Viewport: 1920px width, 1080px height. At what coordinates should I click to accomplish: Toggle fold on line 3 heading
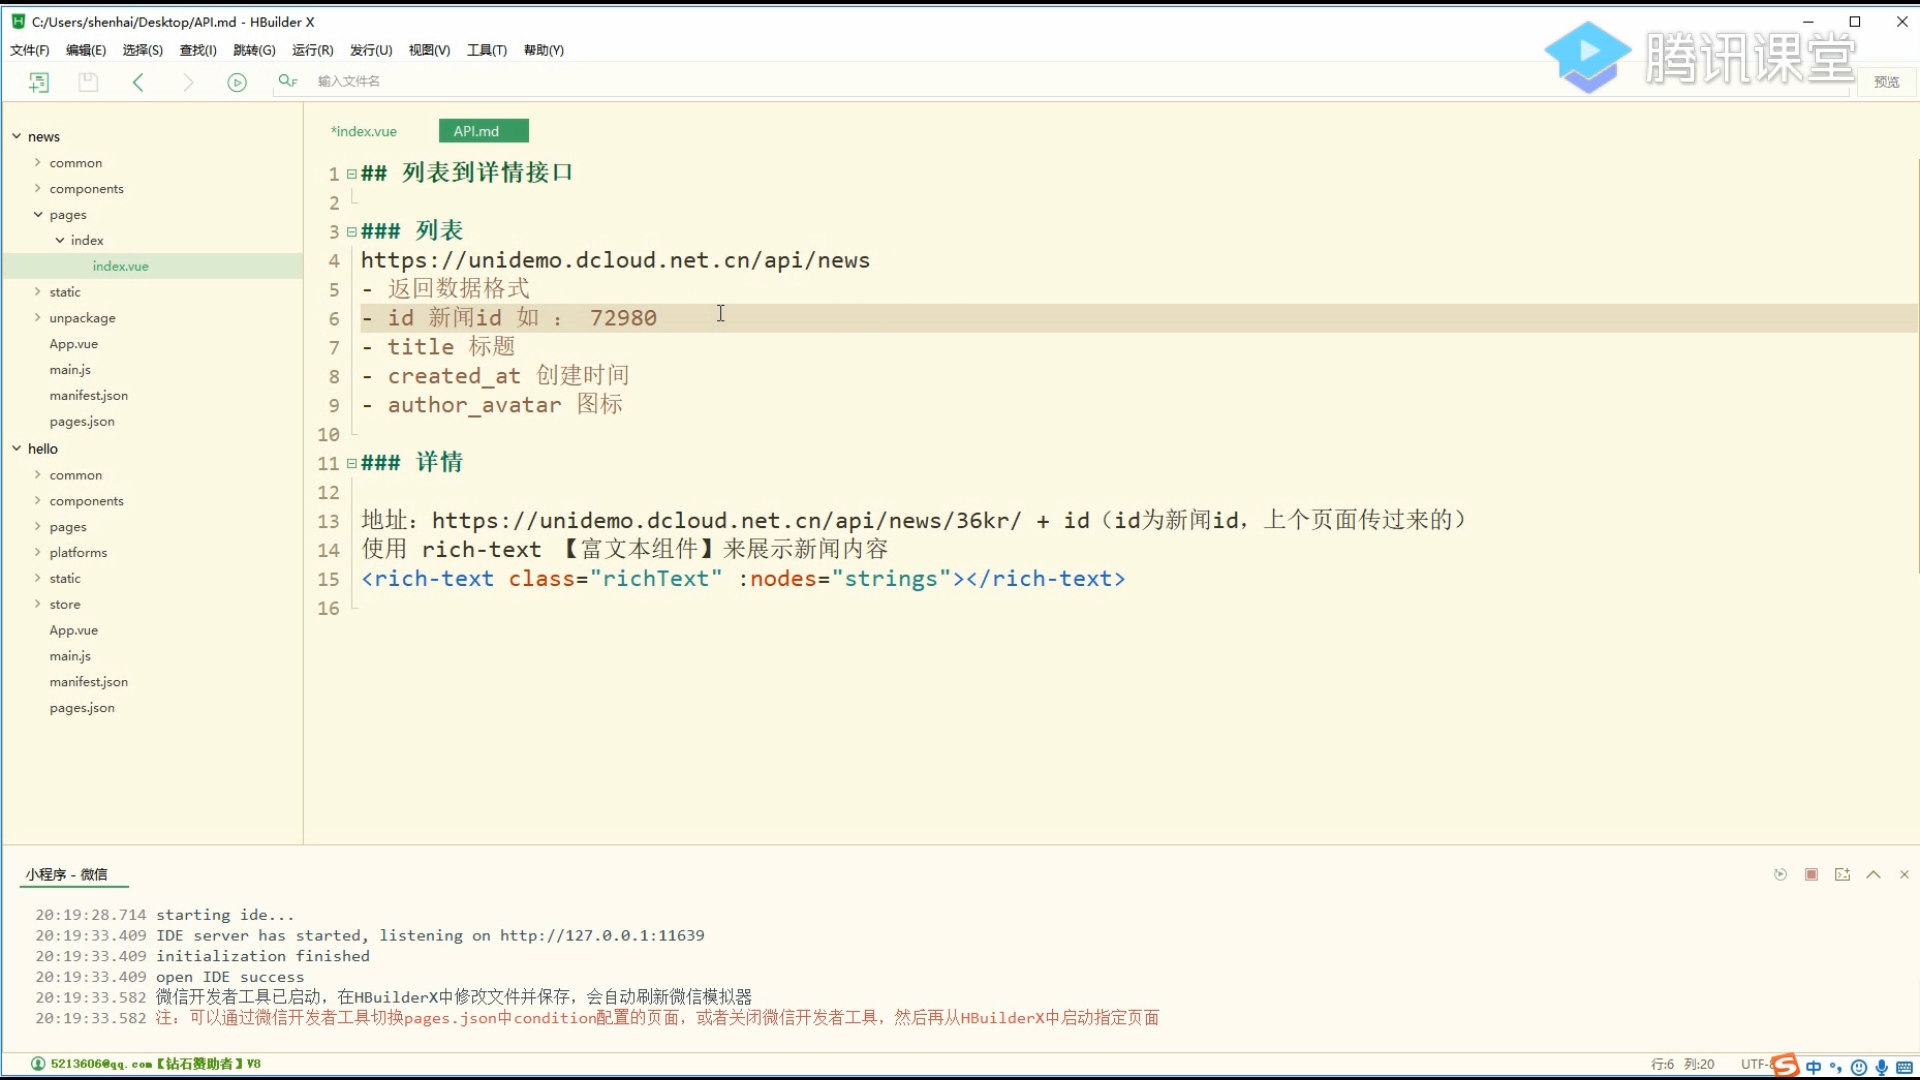[x=351, y=231]
